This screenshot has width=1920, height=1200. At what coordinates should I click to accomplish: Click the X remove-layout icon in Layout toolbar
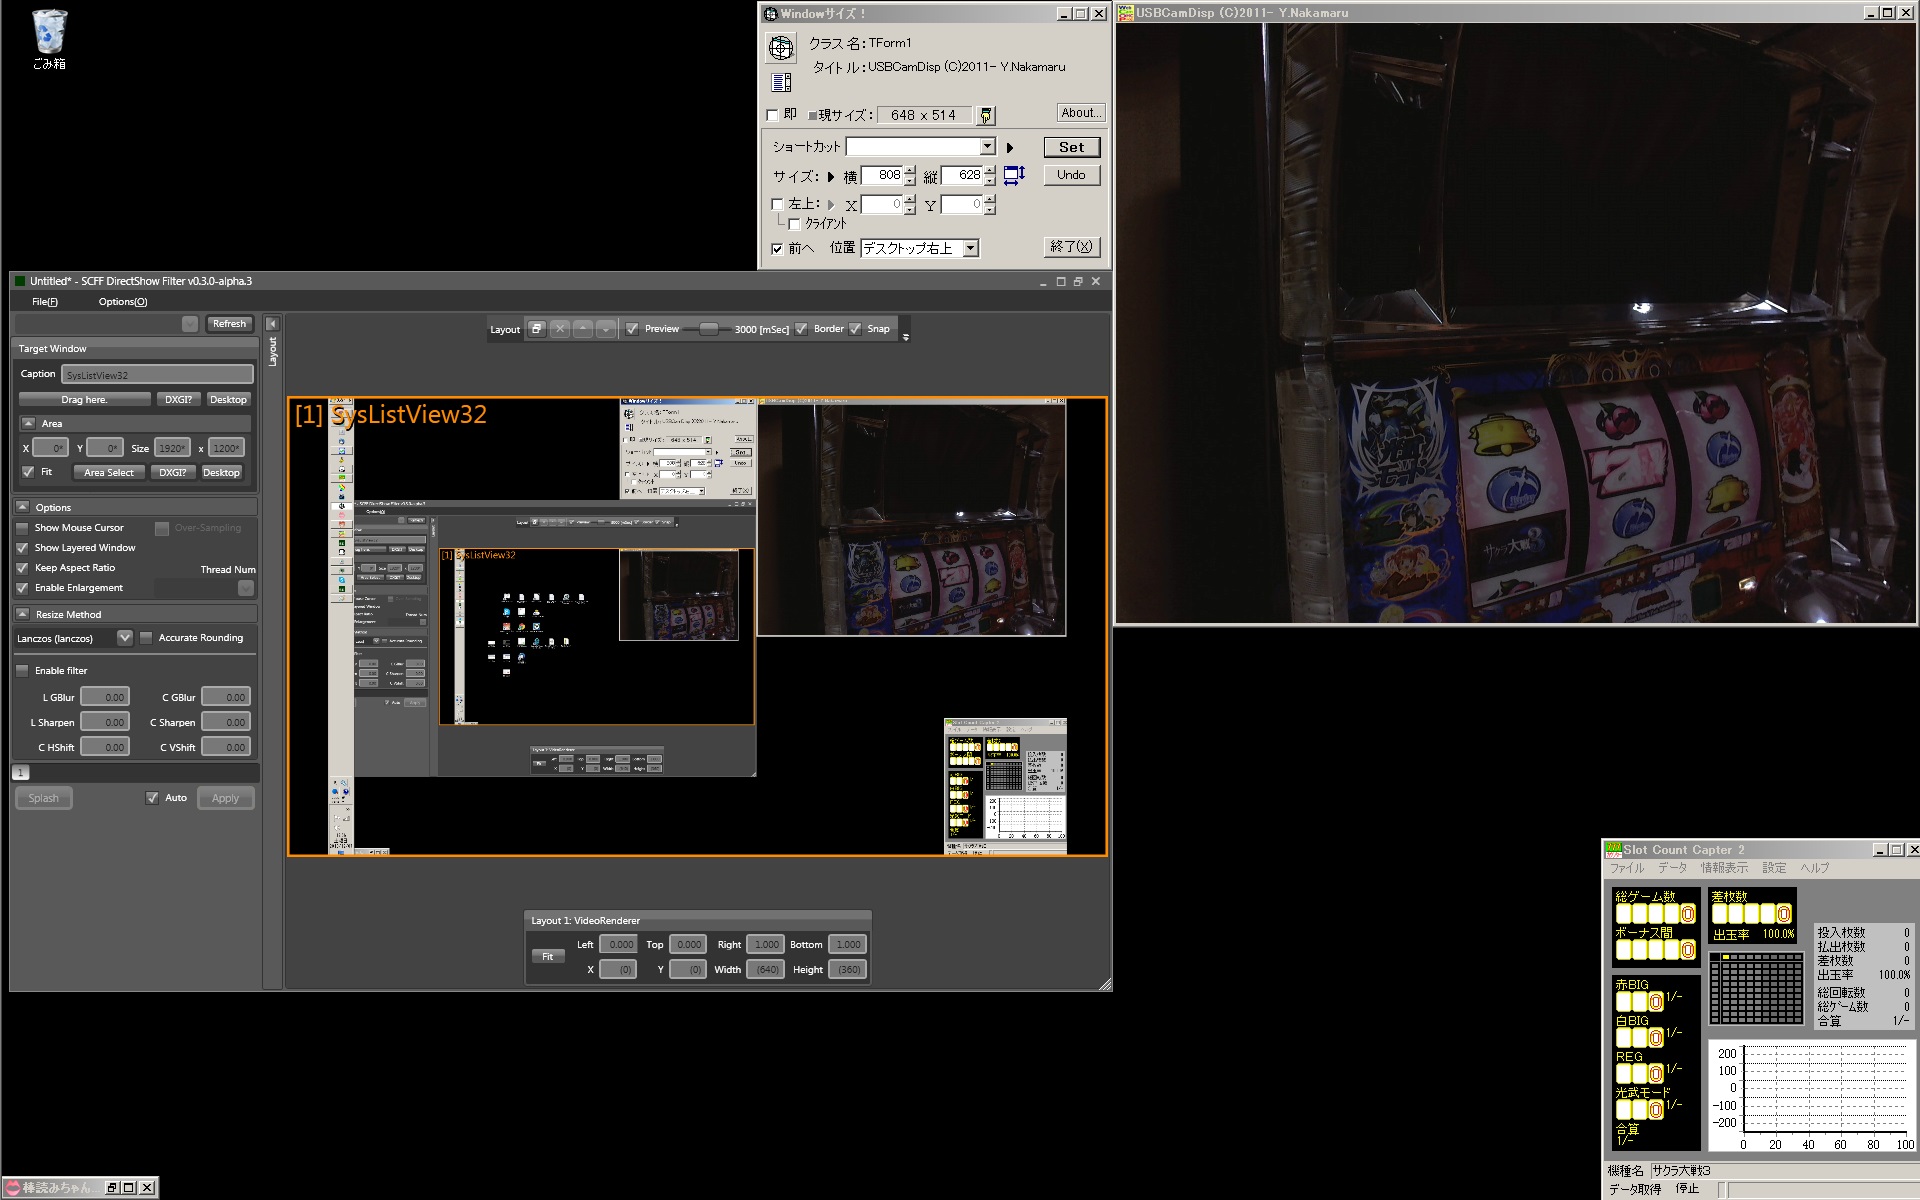pyautogui.click(x=560, y=328)
